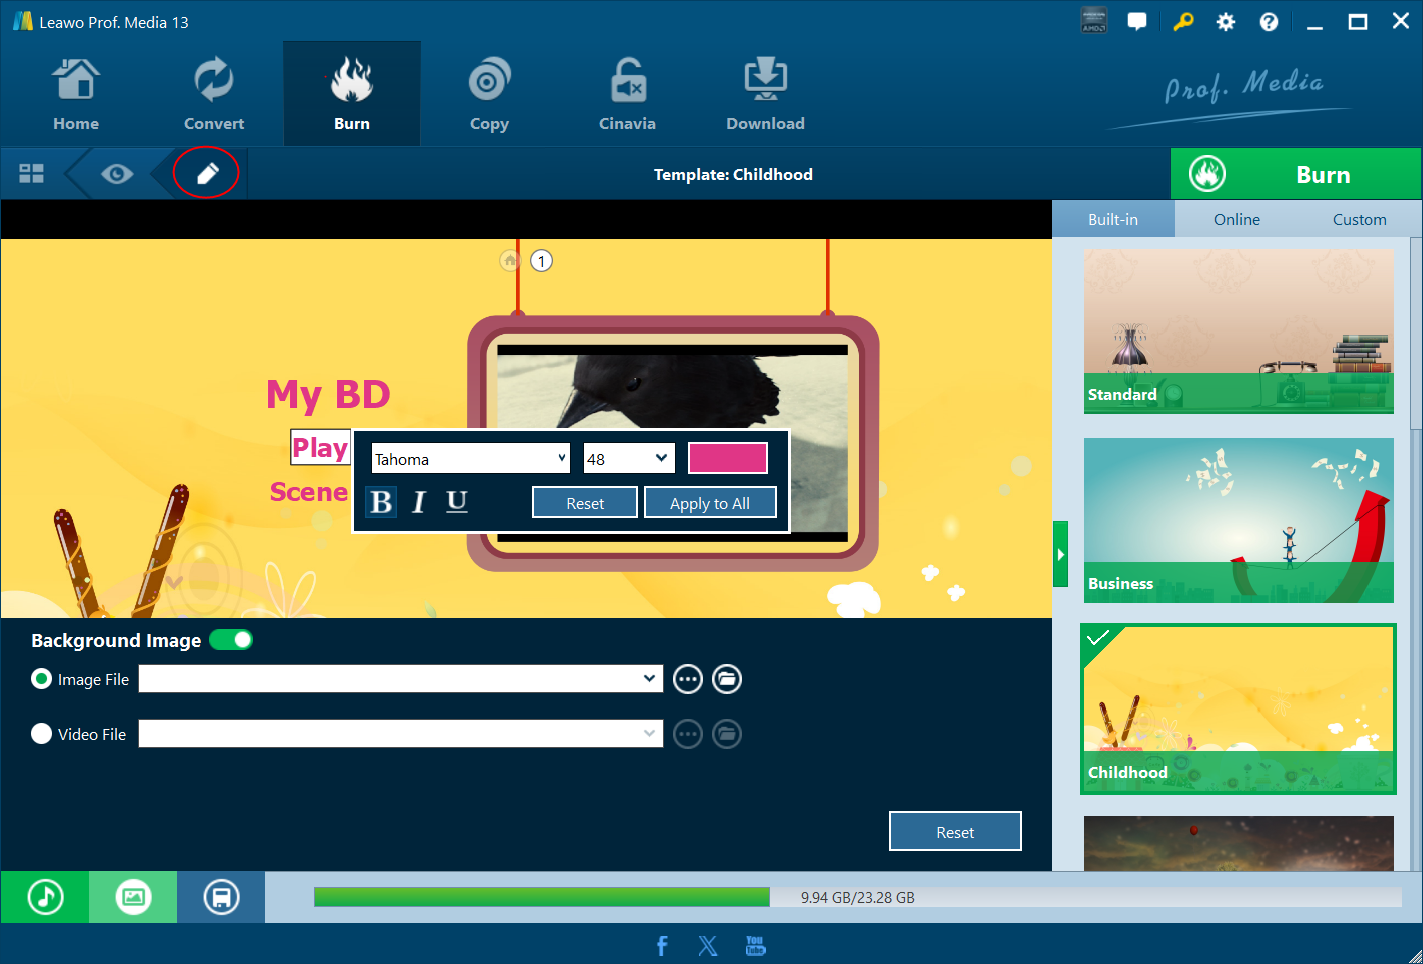Click the key registration icon
Image resolution: width=1423 pixels, height=964 pixels.
click(x=1183, y=21)
